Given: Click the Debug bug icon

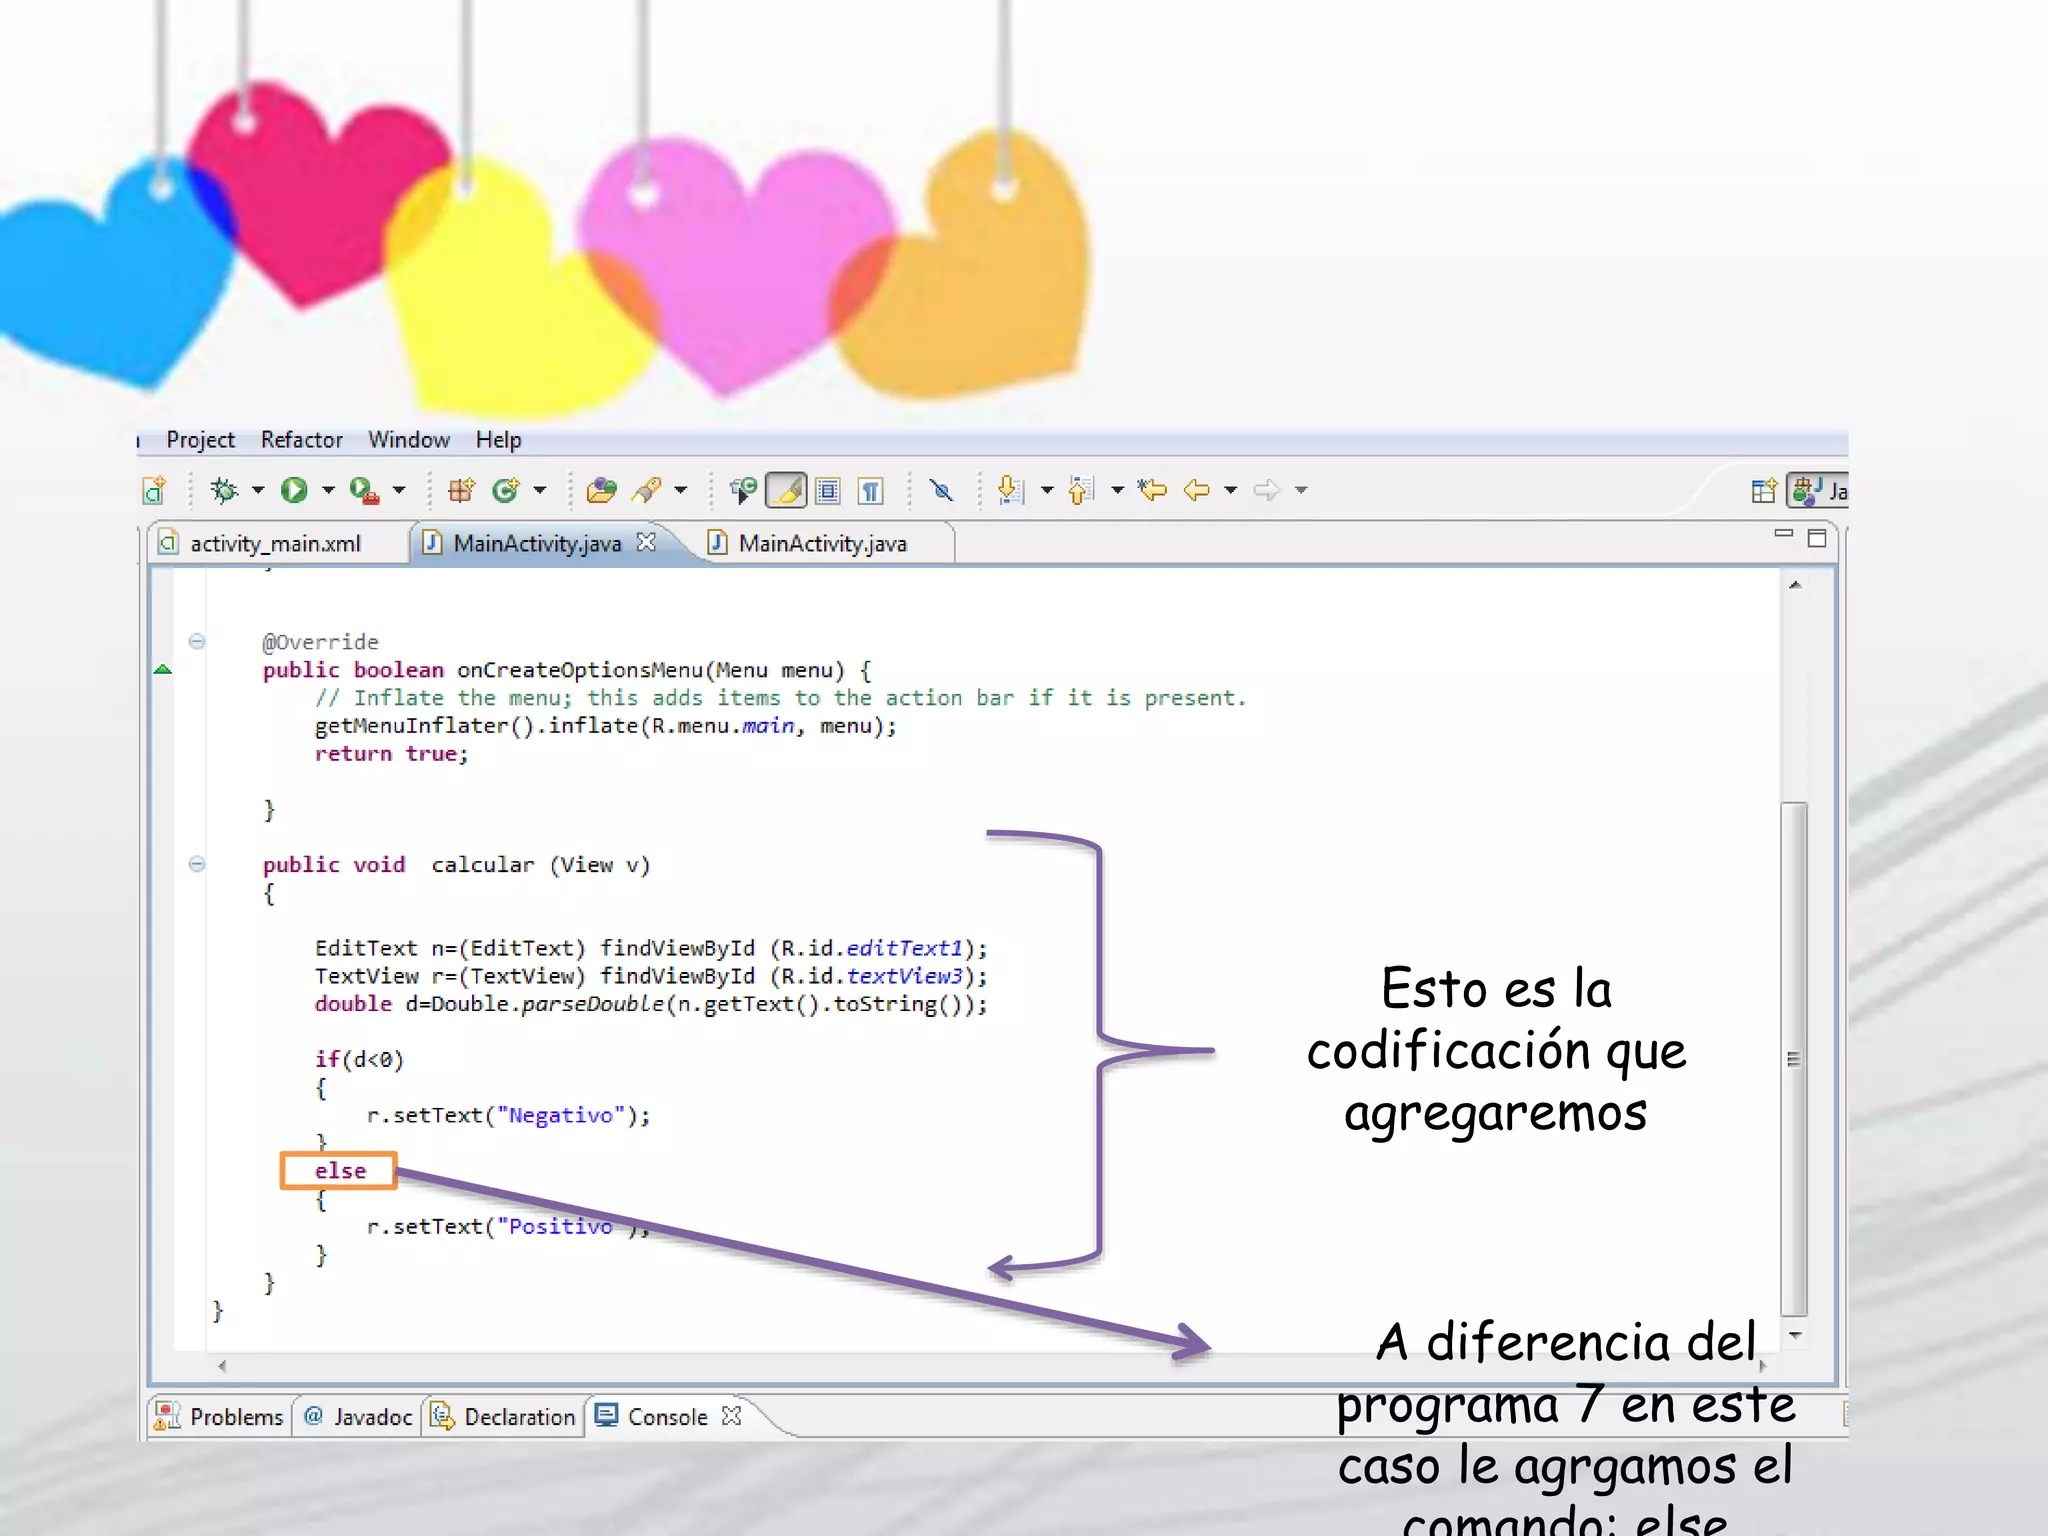Looking at the screenshot, I should 224,490.
